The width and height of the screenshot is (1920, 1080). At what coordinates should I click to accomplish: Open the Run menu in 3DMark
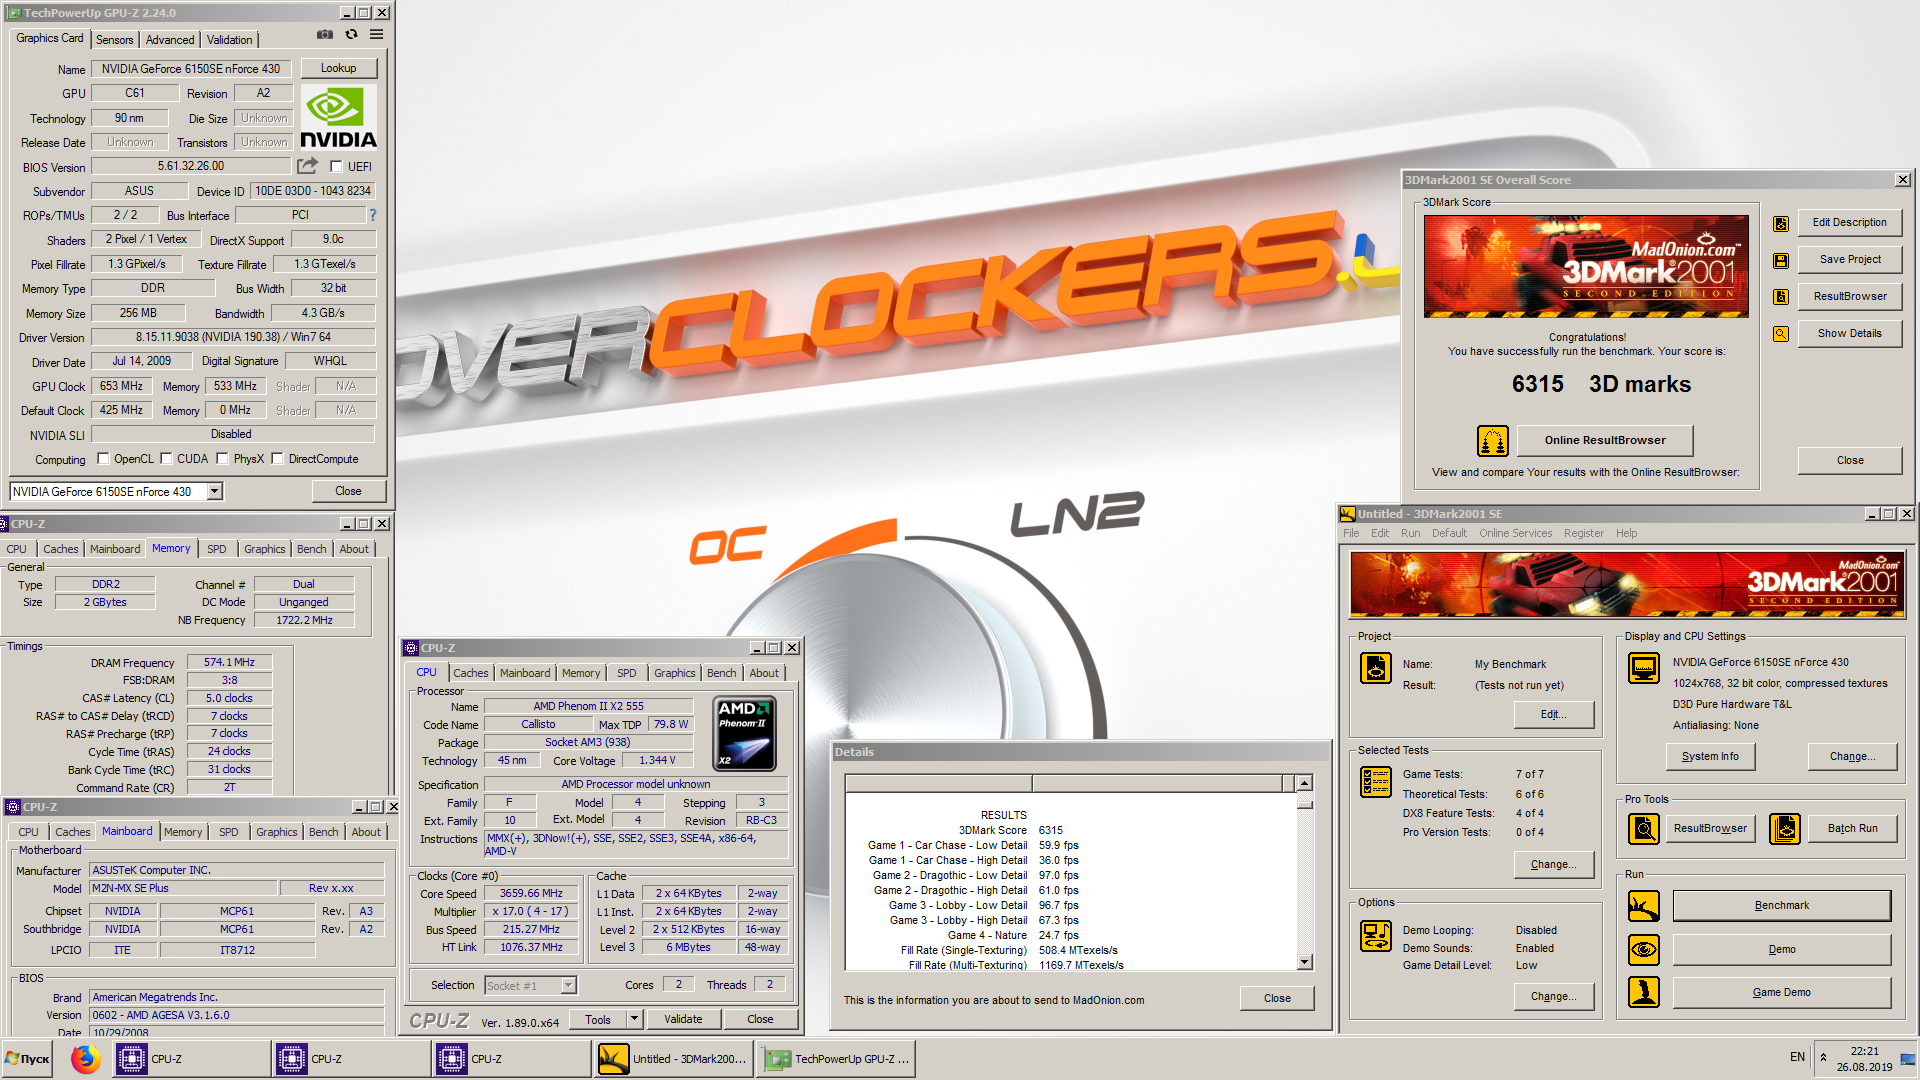click(1410, 533)
